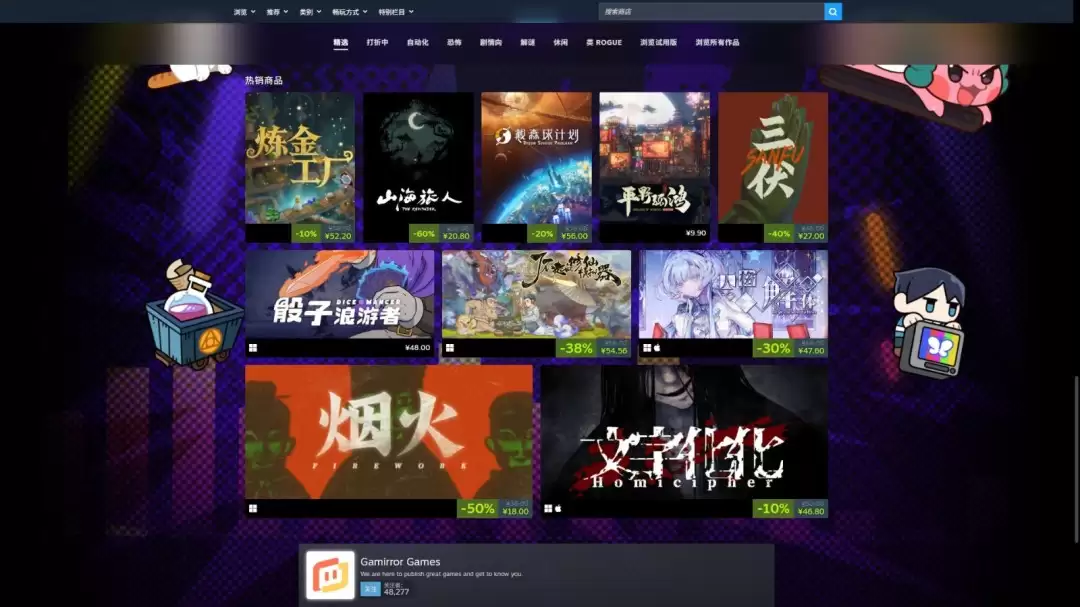
Task: Open the 山海旅人 game thumbnail
Action: coord(418,163)
